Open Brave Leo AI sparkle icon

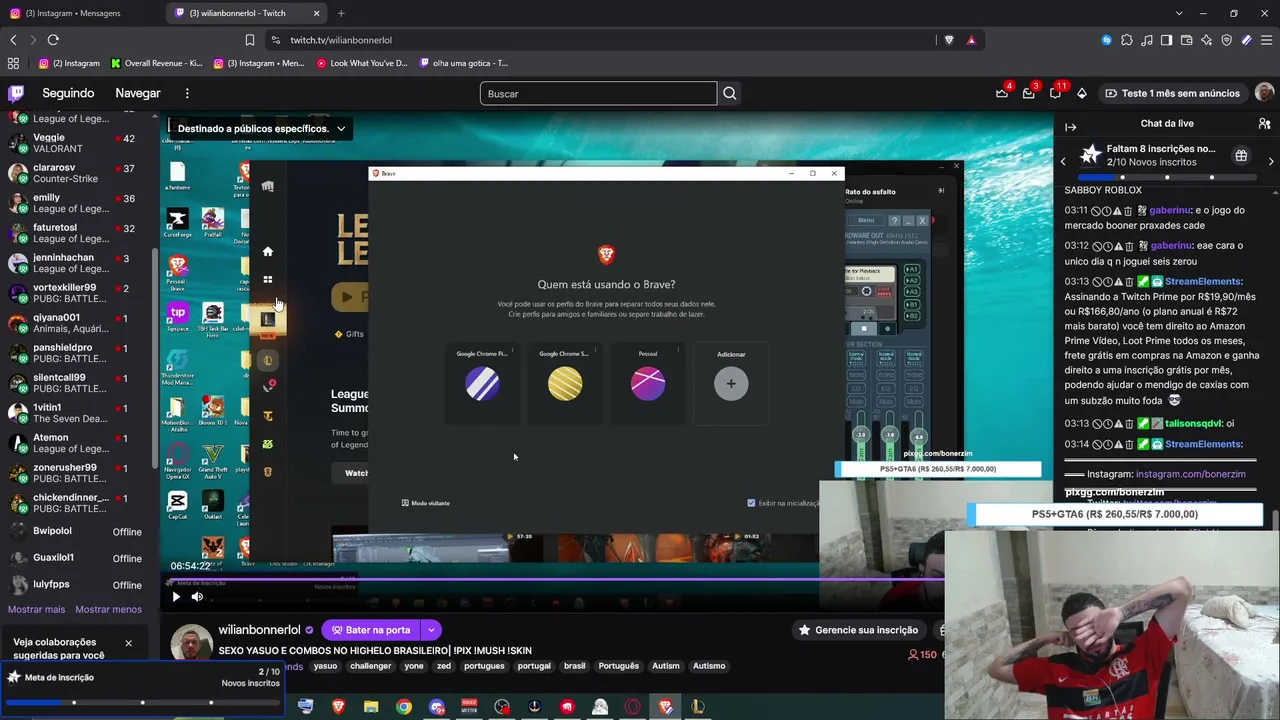coord(1207,40)
